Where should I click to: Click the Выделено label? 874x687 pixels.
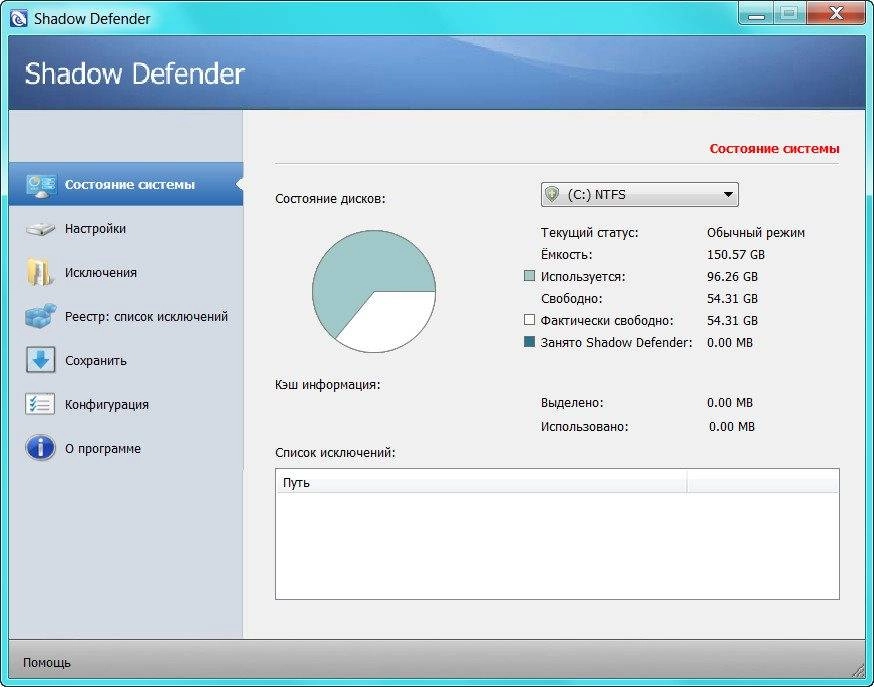[572, 403]
